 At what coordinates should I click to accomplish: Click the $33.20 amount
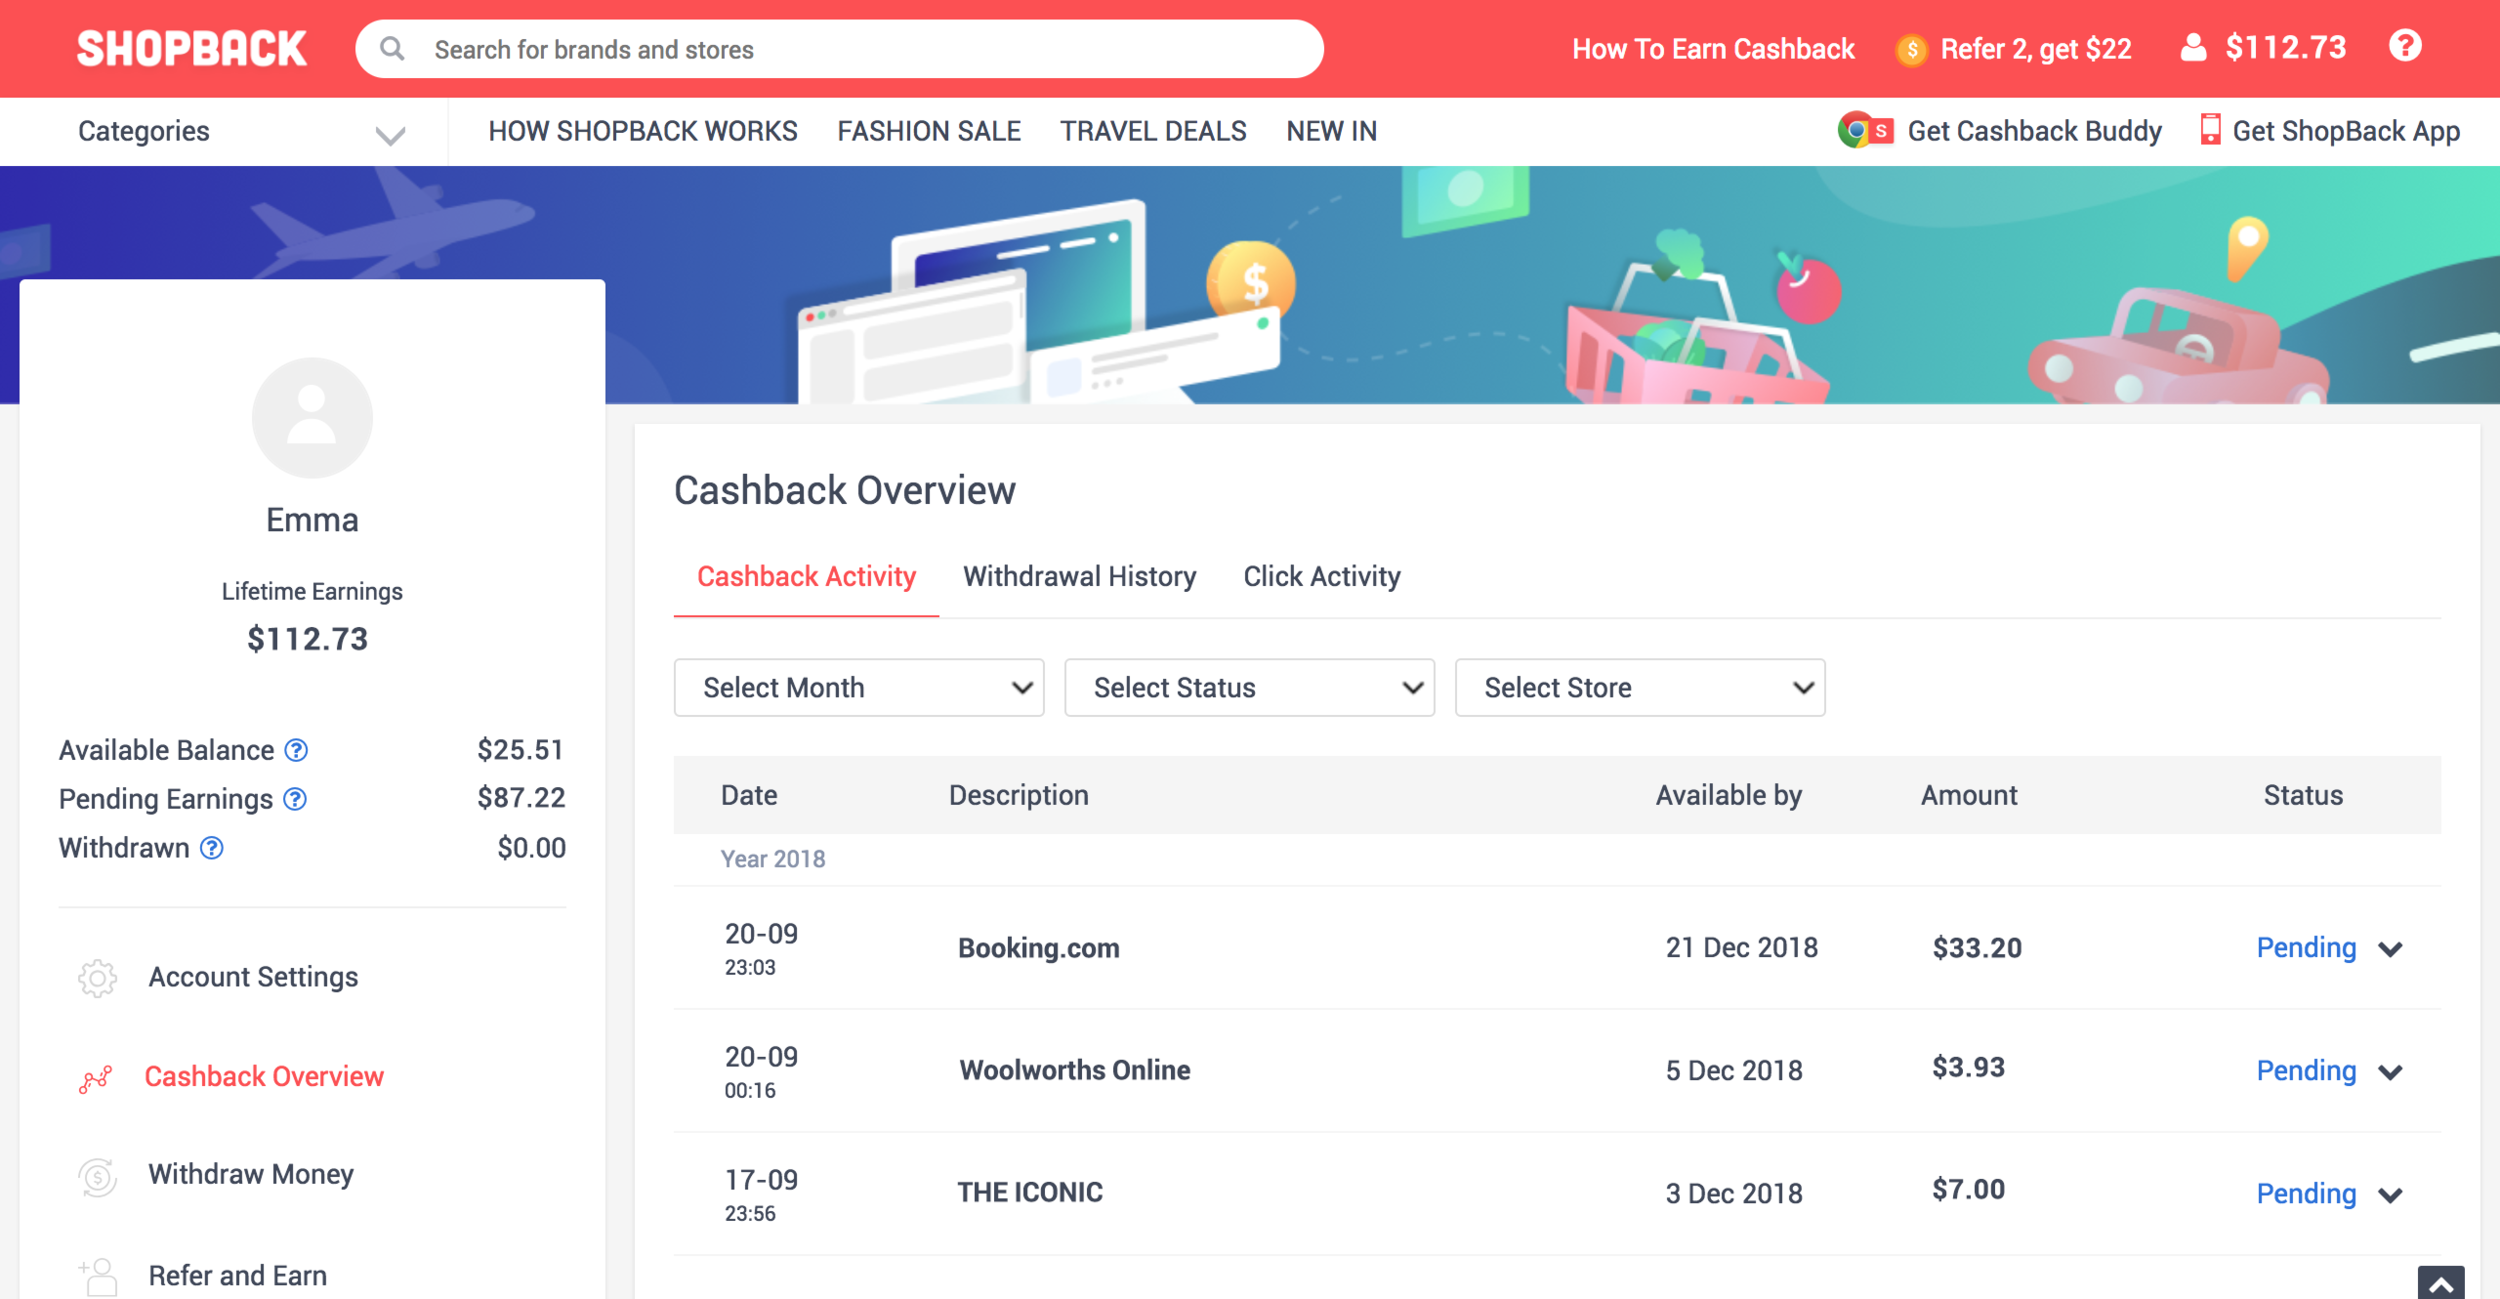tap(1977, 948)
